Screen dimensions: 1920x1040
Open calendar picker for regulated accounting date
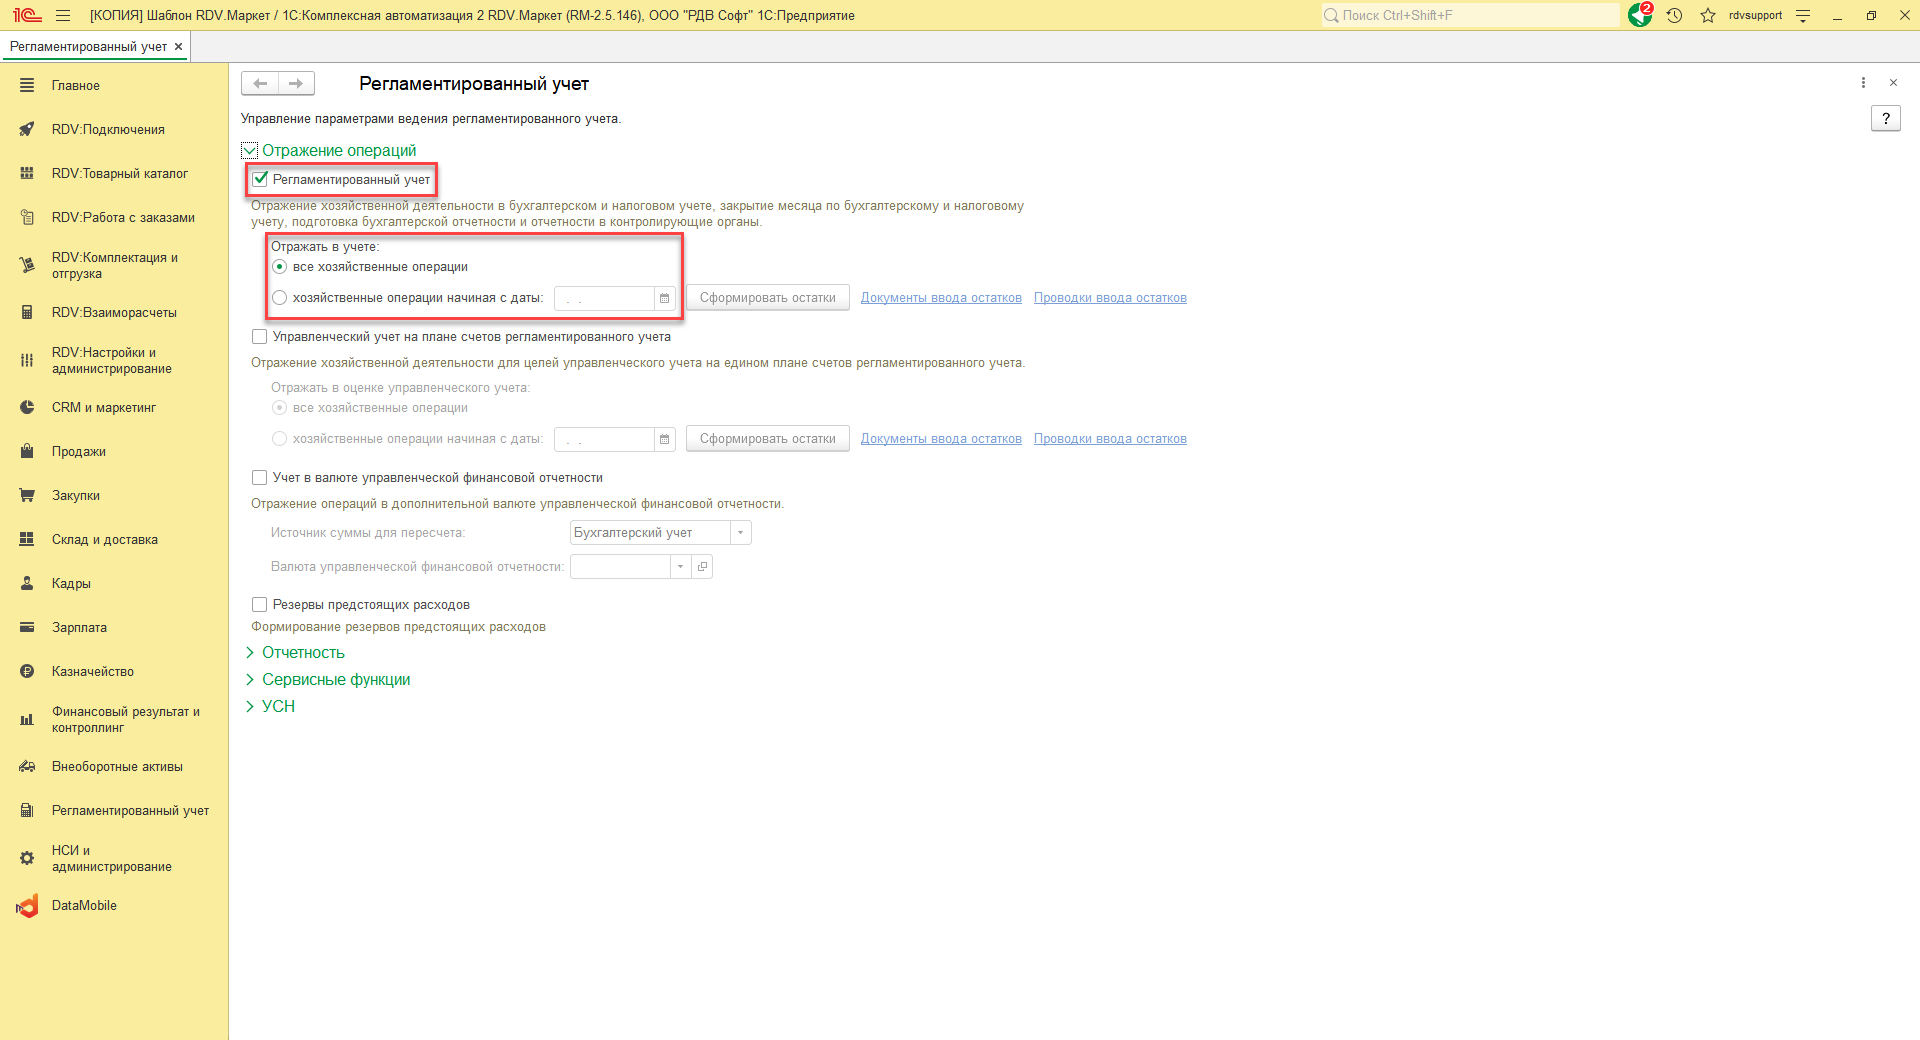664,298
